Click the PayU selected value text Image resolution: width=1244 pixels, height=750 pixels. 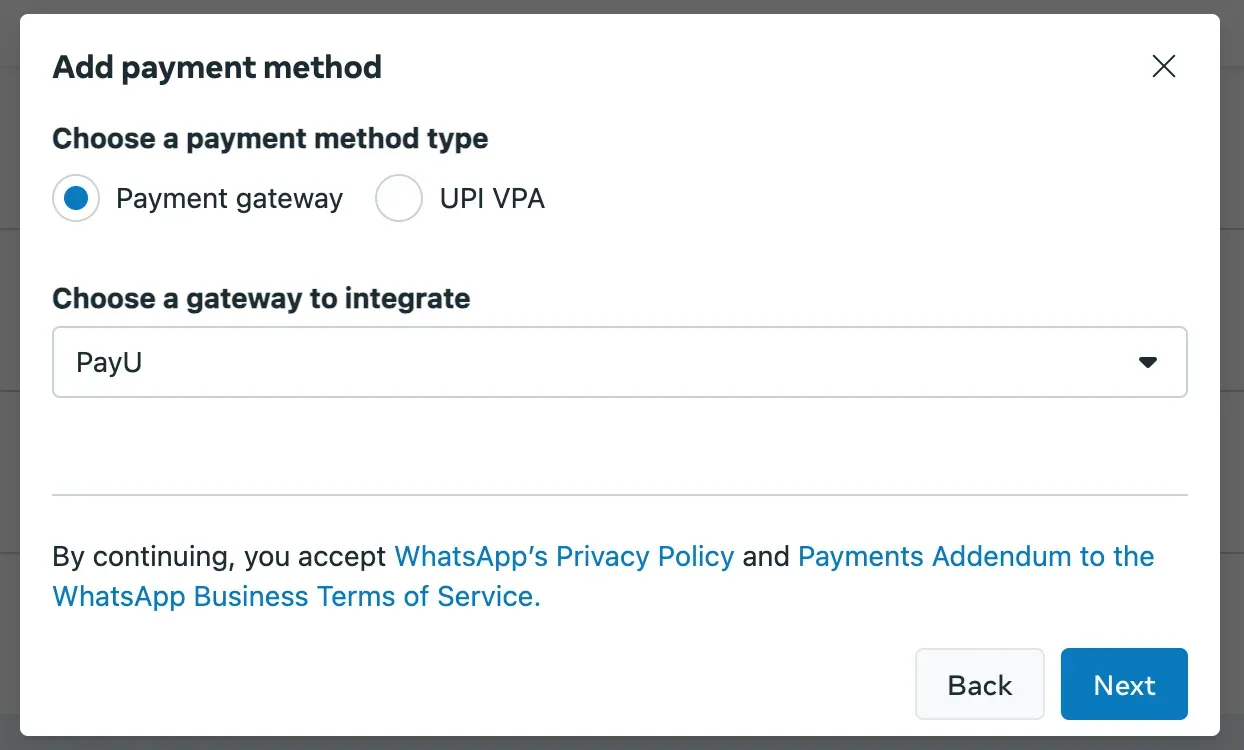point(109,362)
